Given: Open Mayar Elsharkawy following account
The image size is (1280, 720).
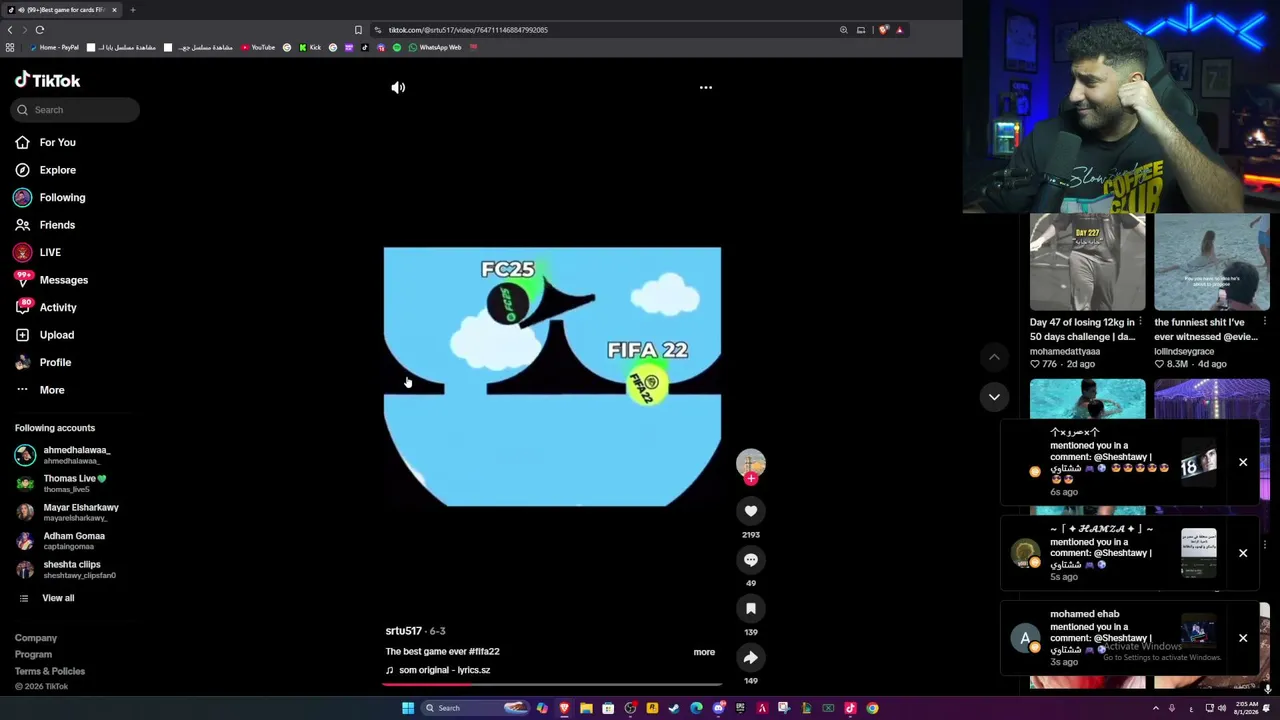Looking at the screenshot, I should (x=68, y=512).
